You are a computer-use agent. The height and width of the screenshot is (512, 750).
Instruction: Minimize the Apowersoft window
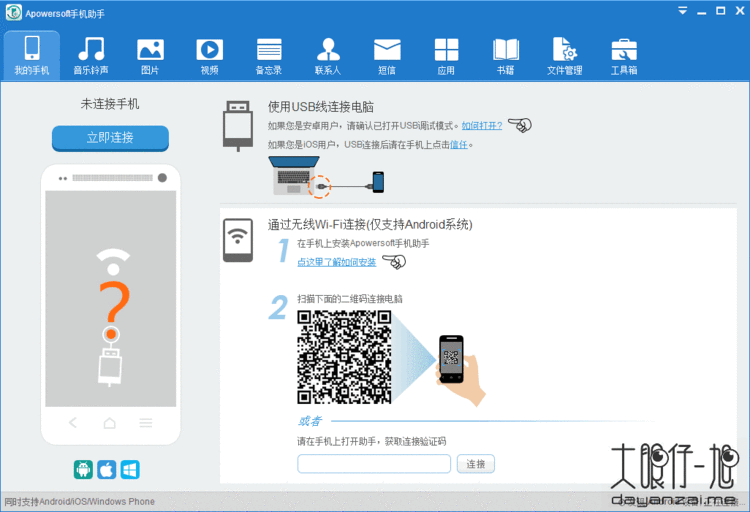click(702, 12)
